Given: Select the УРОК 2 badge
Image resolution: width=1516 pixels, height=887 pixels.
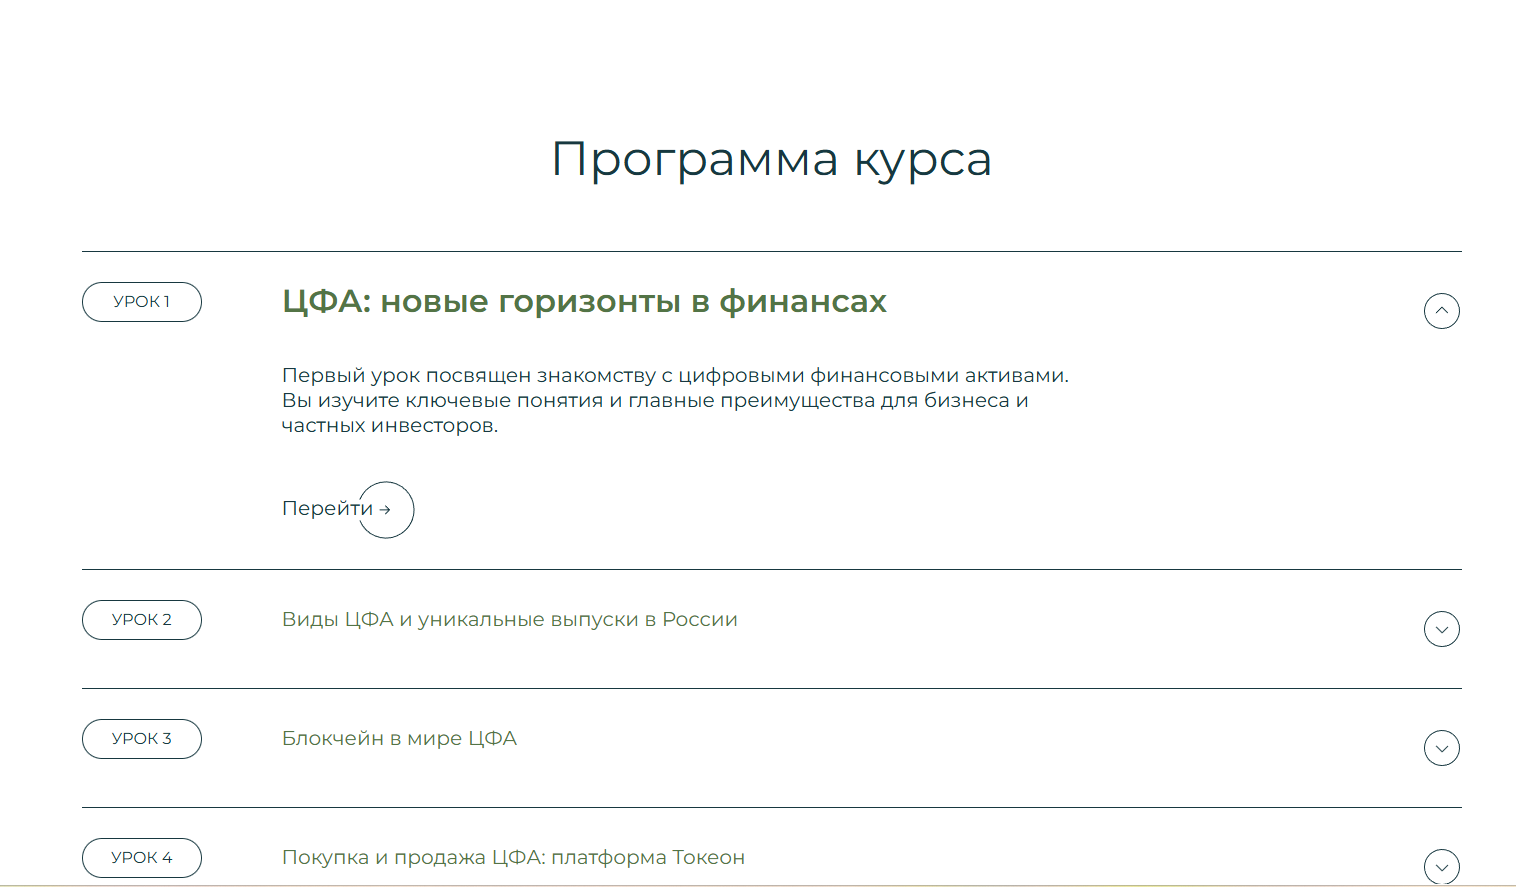Looking at the screenshot, I should (x=142, y=620).
